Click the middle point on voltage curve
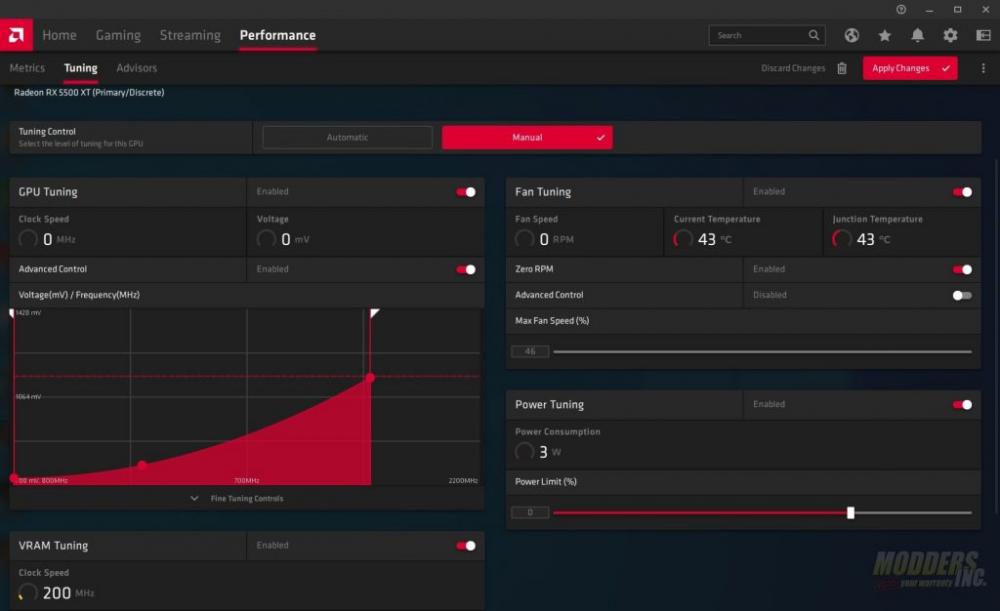The image size is (1000, 611). click(x=142, y=465)
